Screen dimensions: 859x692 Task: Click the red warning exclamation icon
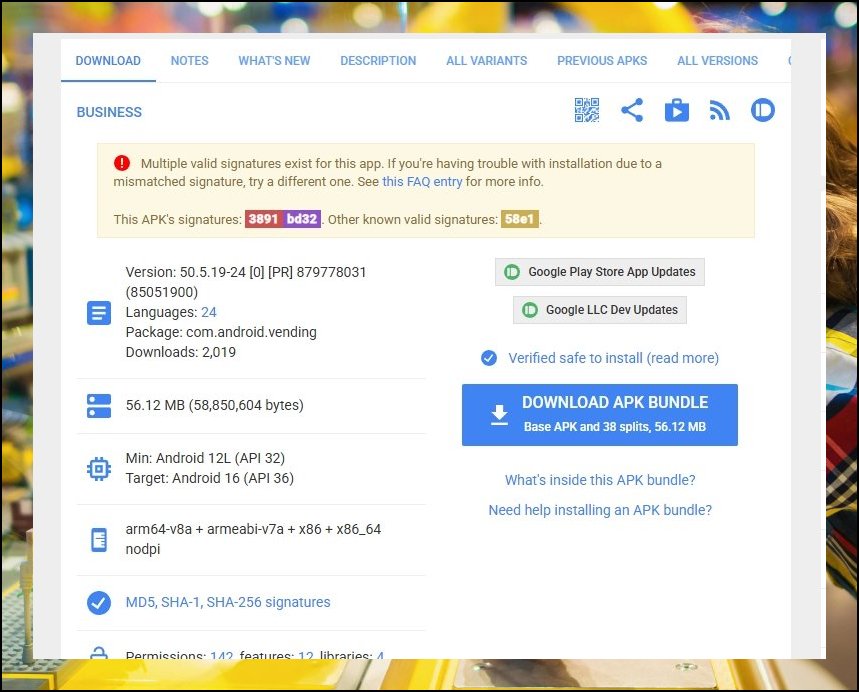pos(122,163)
